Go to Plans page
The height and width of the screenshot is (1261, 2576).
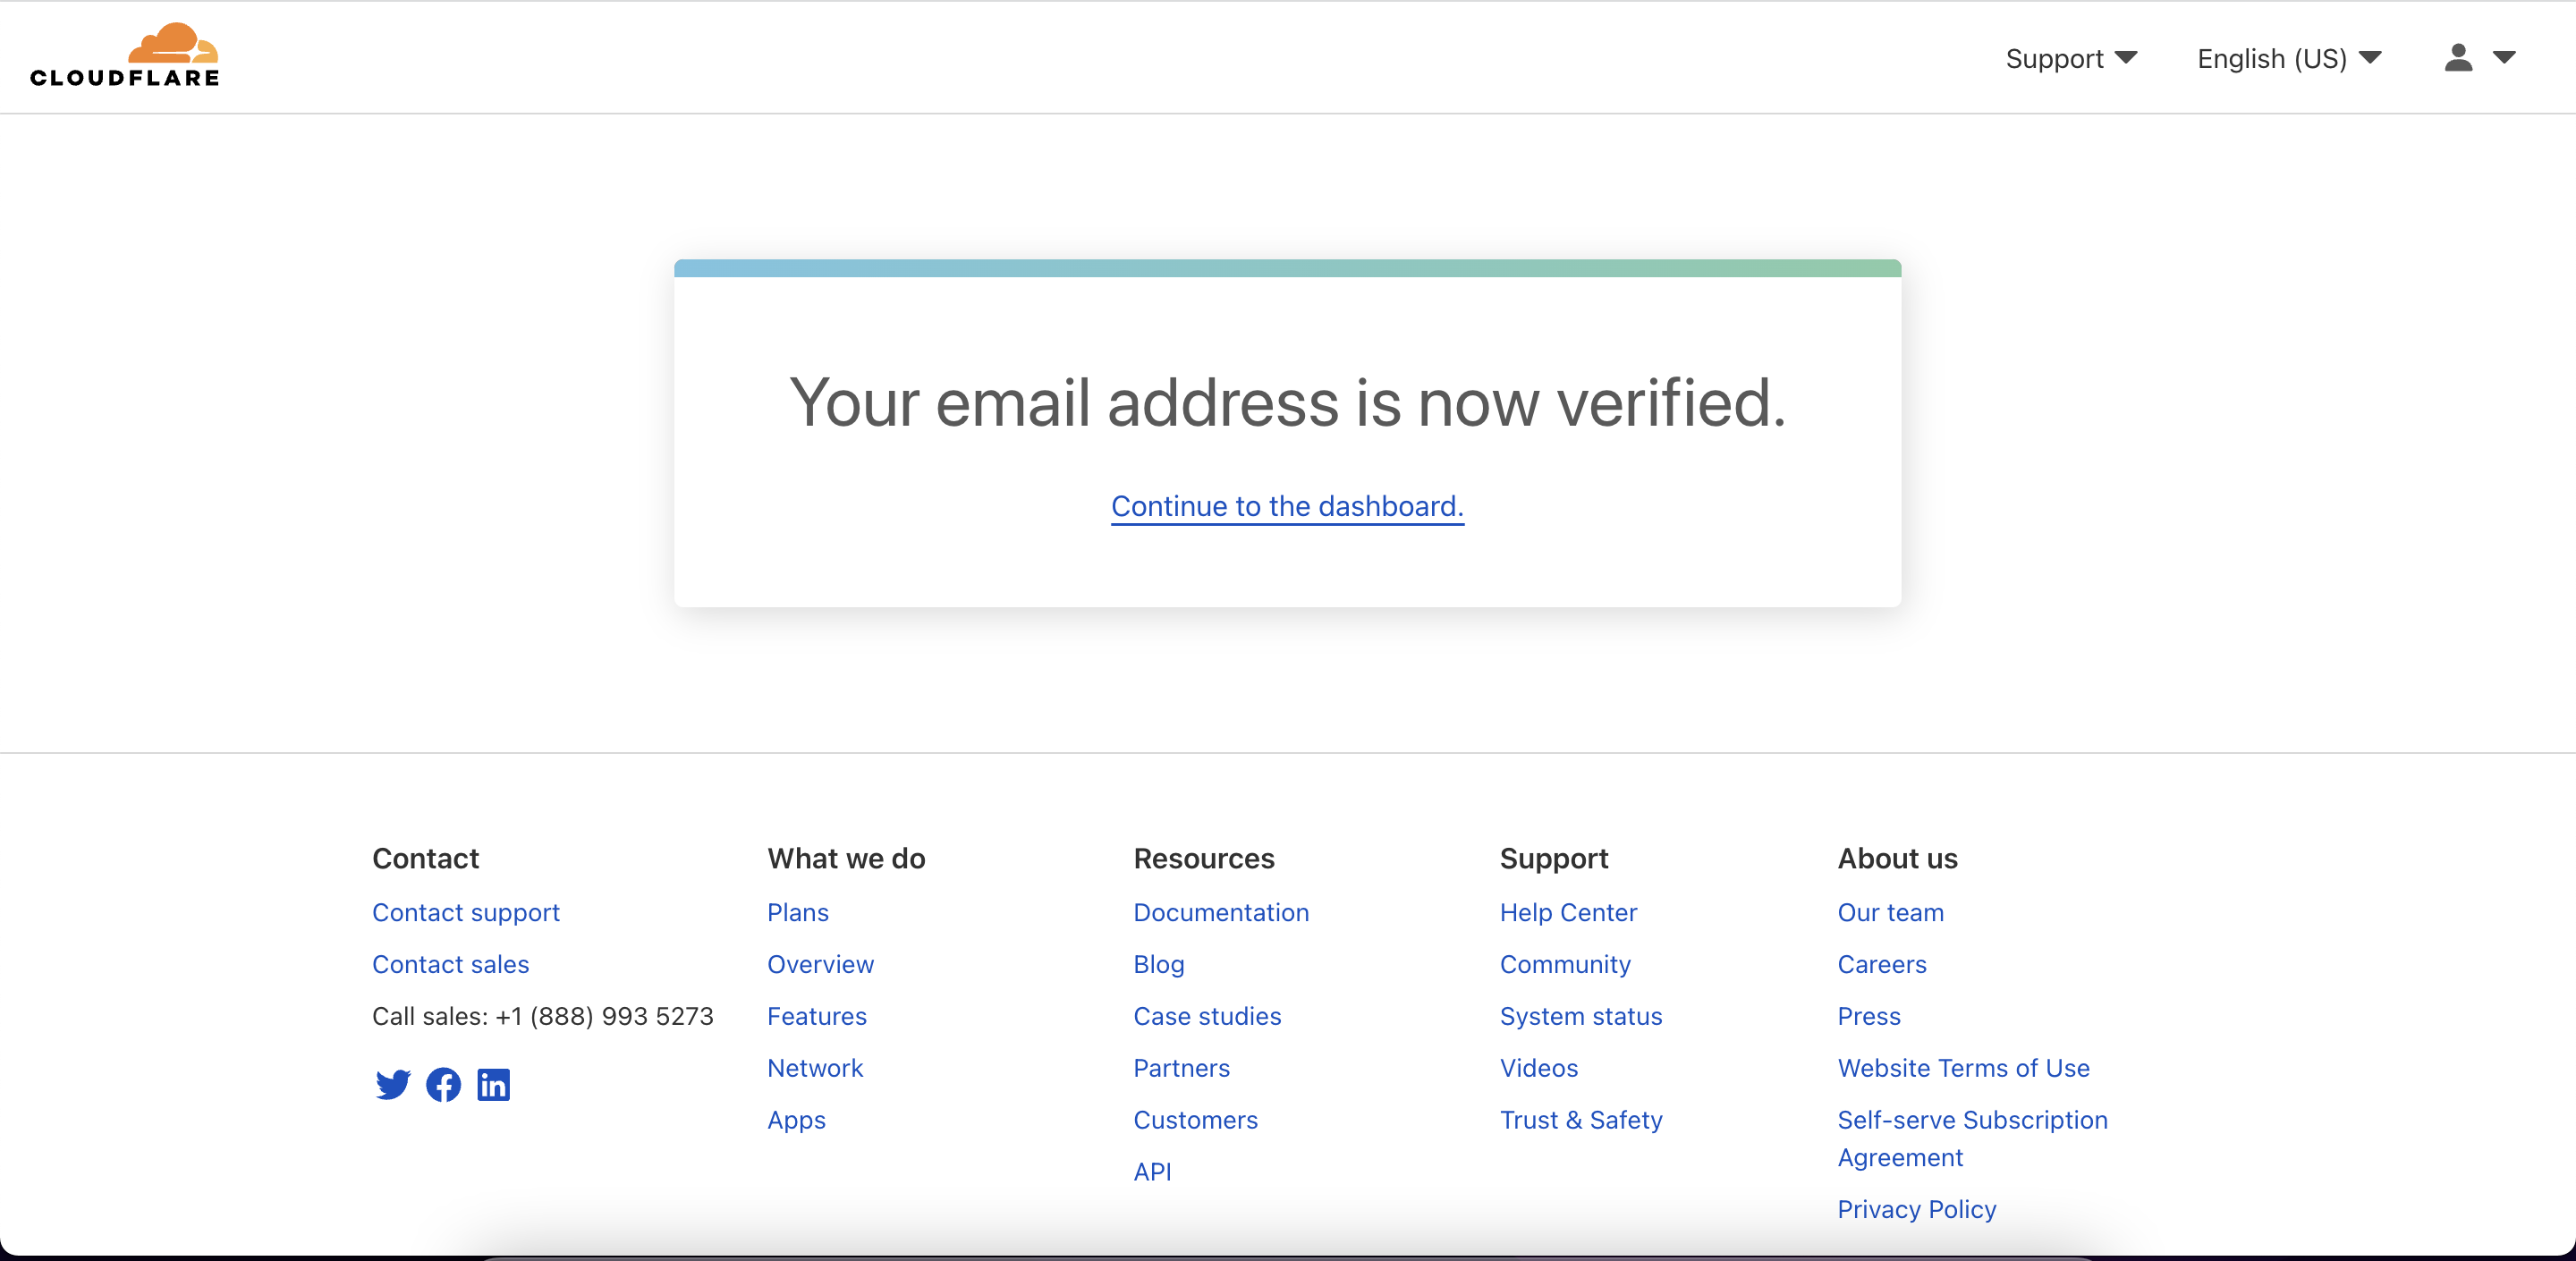(797, 912)
